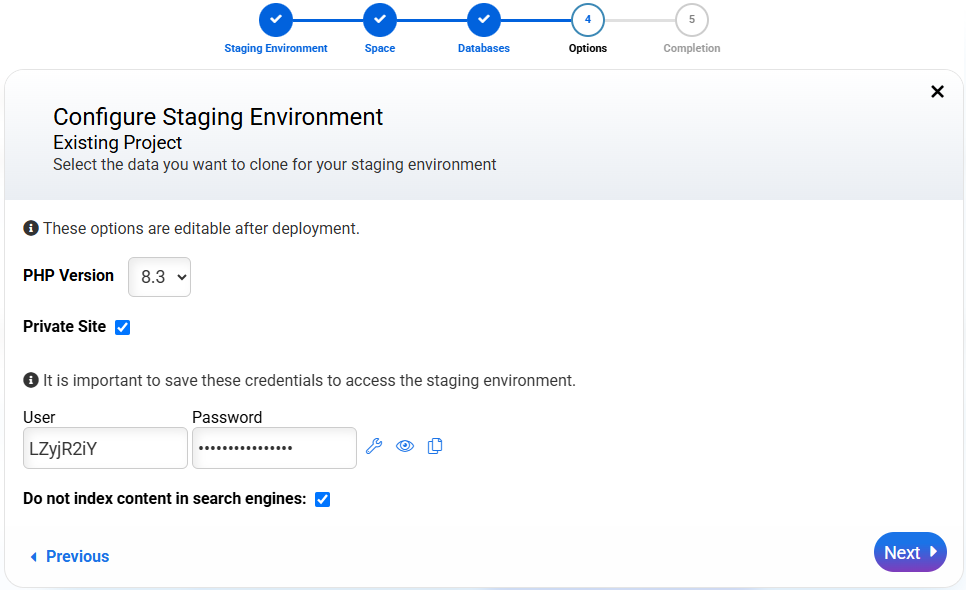Screen dimensions: 966x590
Task: Click into the User input field
Action: (105, 448)
